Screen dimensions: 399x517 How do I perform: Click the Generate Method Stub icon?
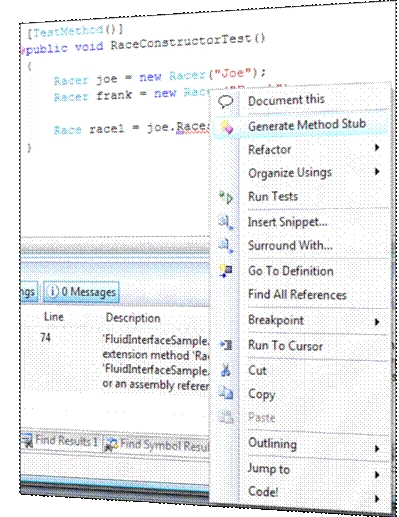pos(227,126)
